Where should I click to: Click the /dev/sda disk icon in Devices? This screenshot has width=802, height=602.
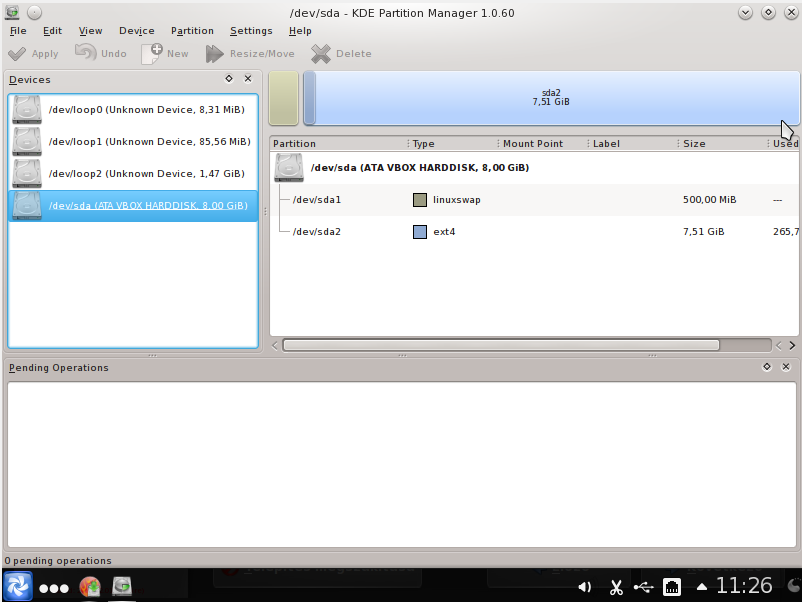pos(27,206)
